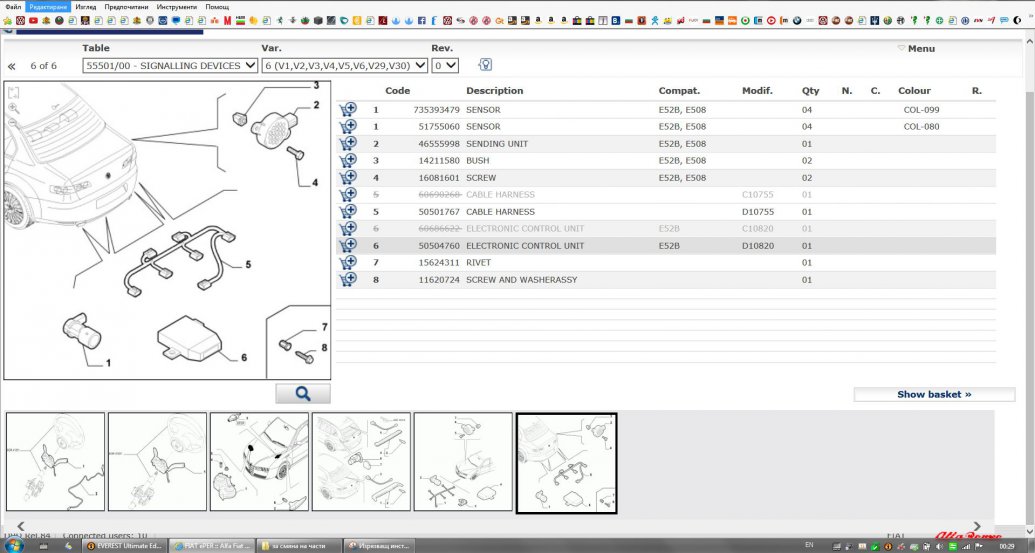Add 15624311 RIVET to the basket
1035x553 pixels.
click(348, 263)
